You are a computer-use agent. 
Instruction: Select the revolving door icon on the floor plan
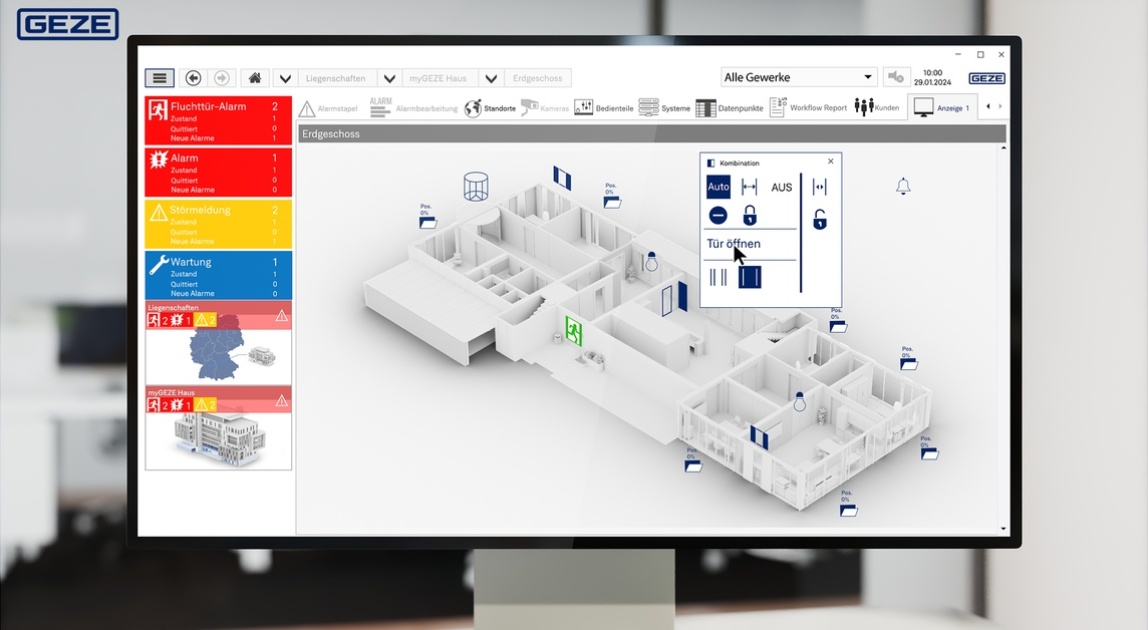click(x=475, y=186)
